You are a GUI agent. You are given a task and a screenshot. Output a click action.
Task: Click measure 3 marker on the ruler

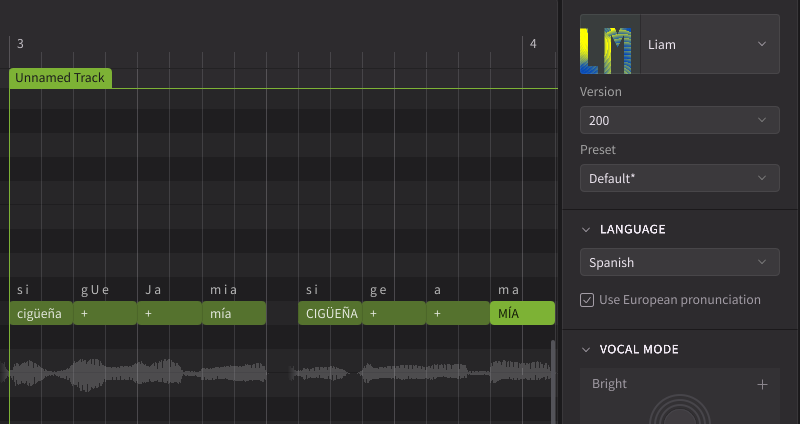(20, 44)
